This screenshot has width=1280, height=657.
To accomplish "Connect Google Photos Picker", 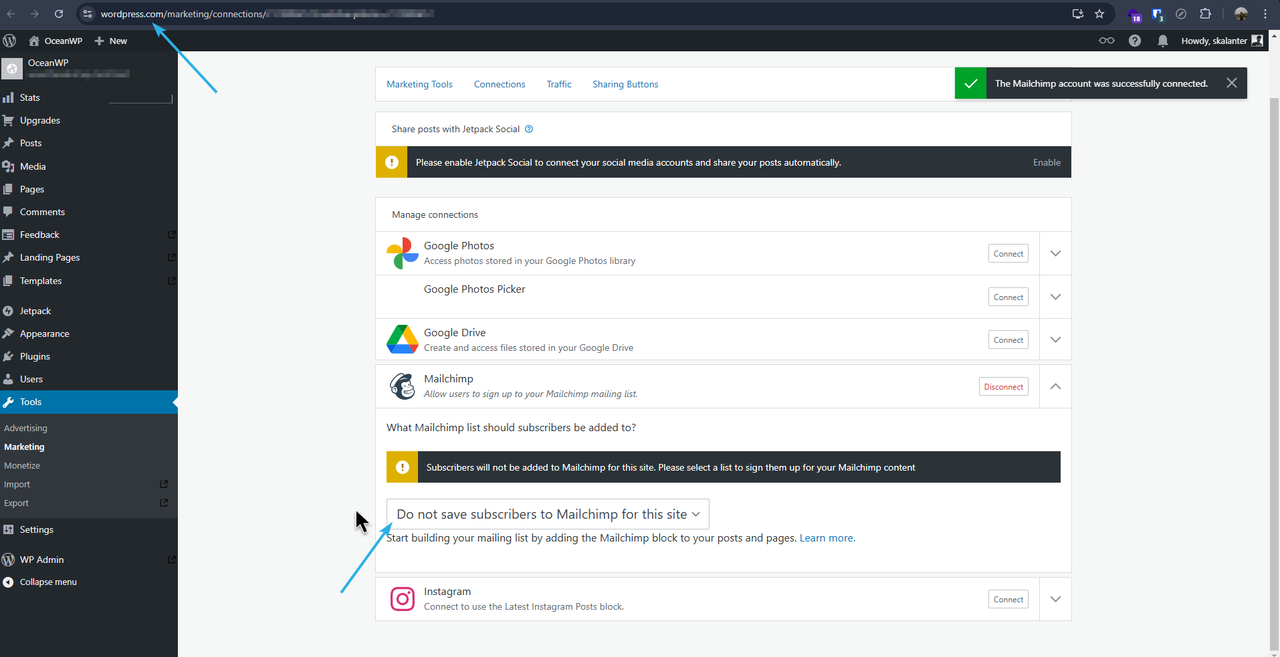I will [1008, 297].
